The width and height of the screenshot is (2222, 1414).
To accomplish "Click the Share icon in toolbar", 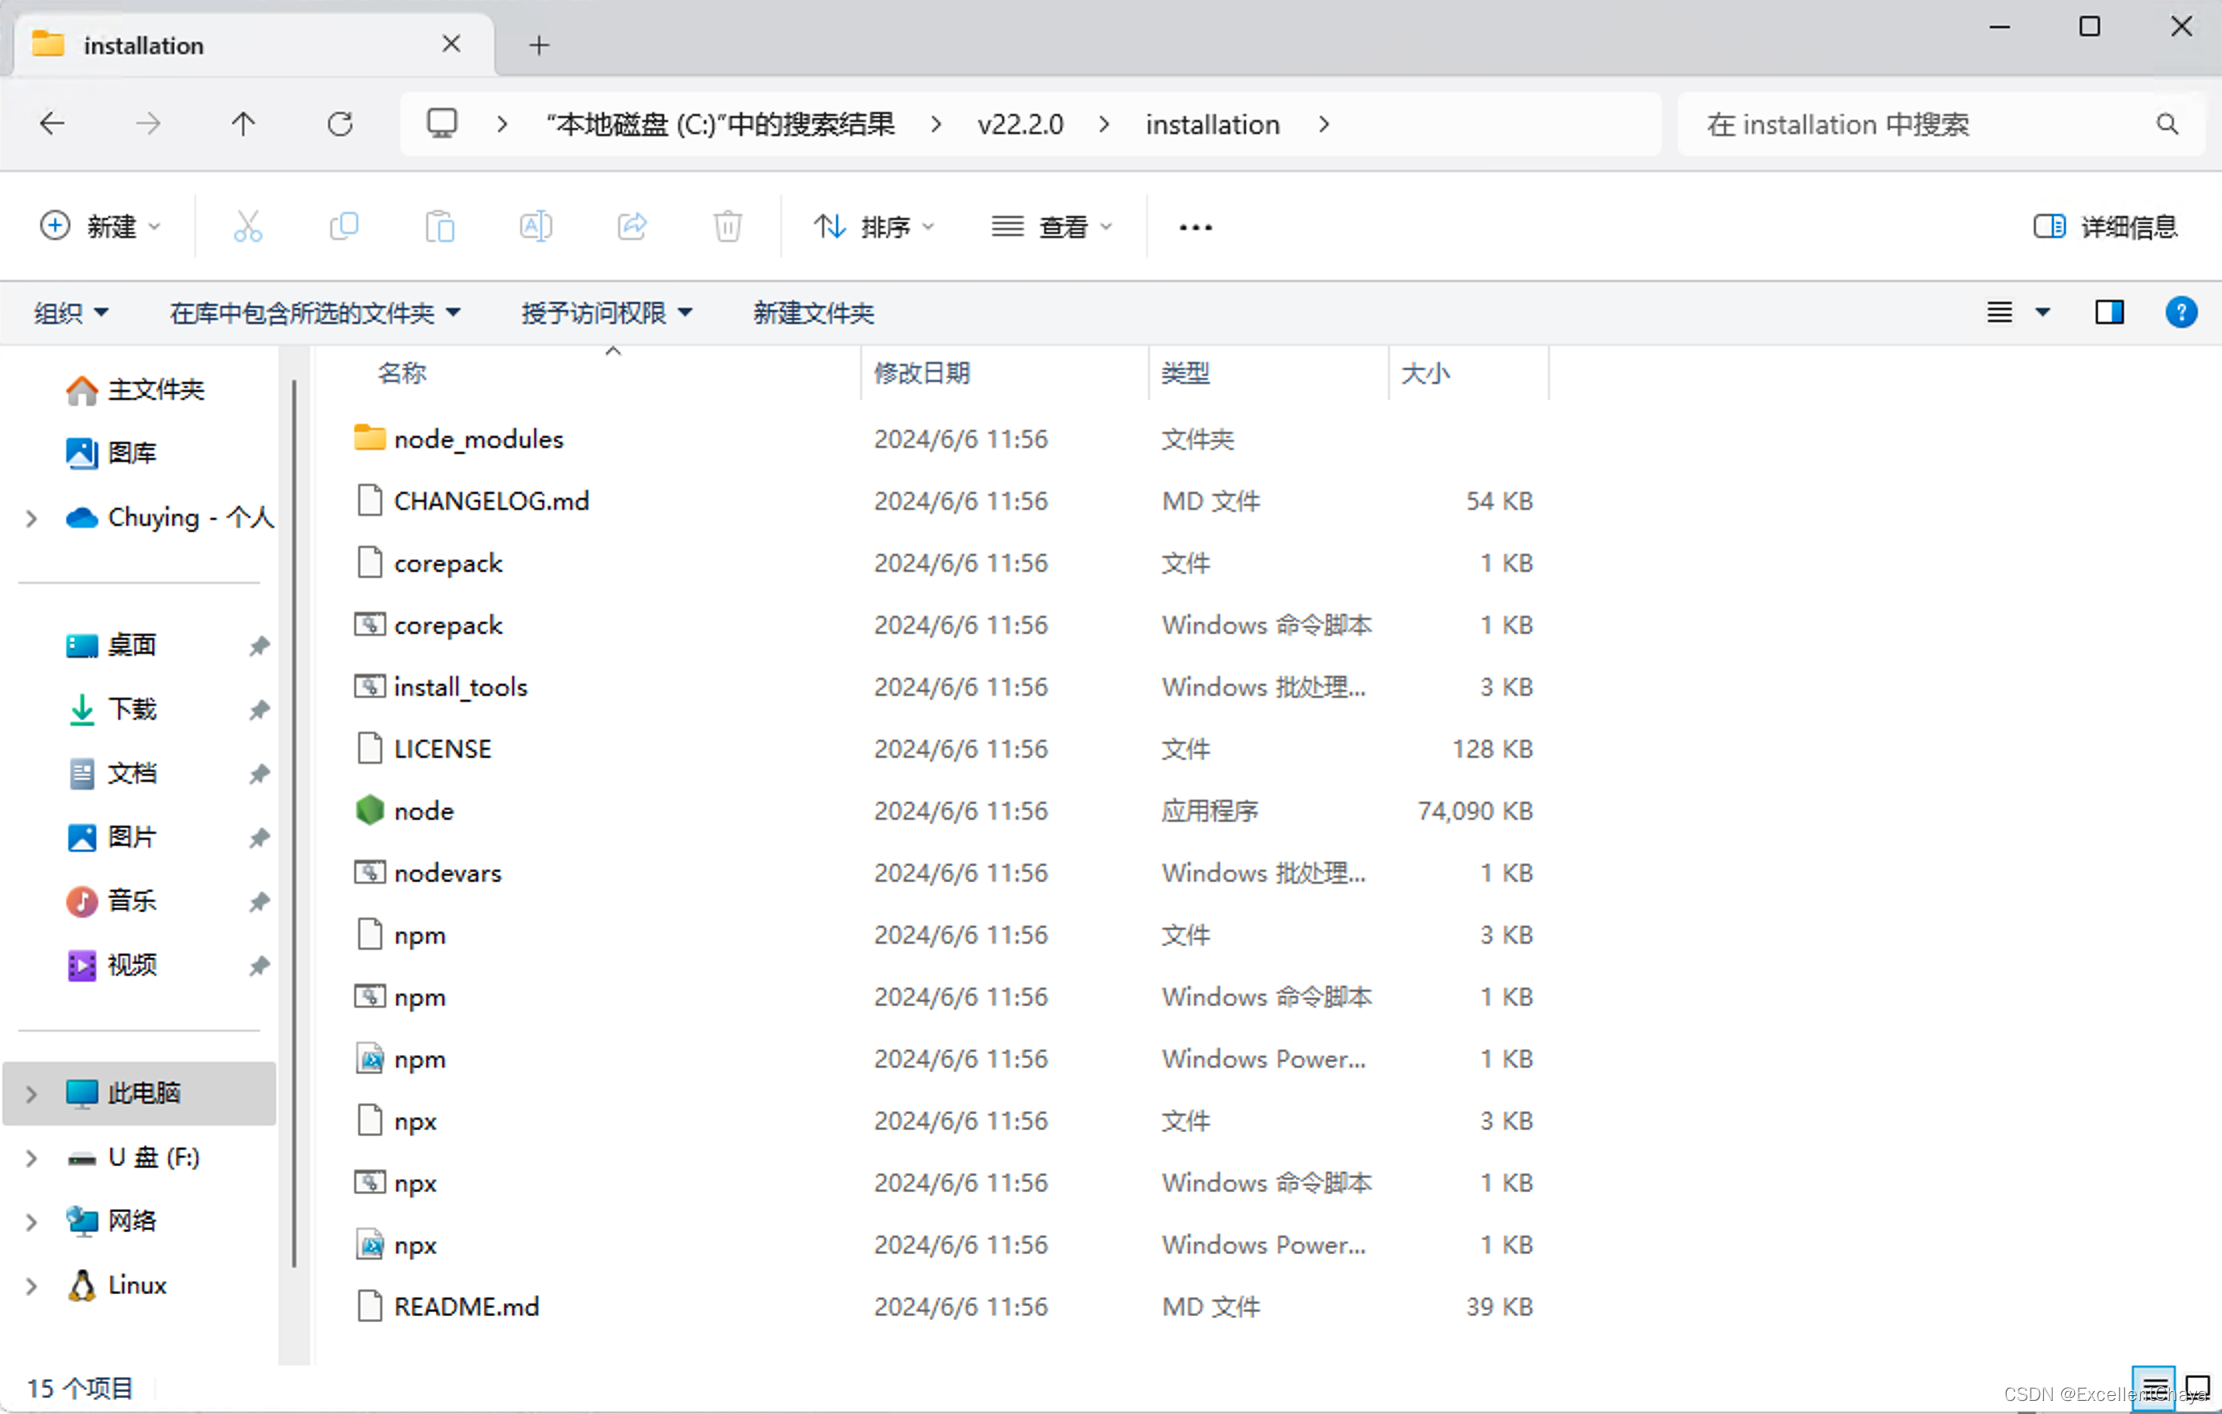I will (632, 227).
